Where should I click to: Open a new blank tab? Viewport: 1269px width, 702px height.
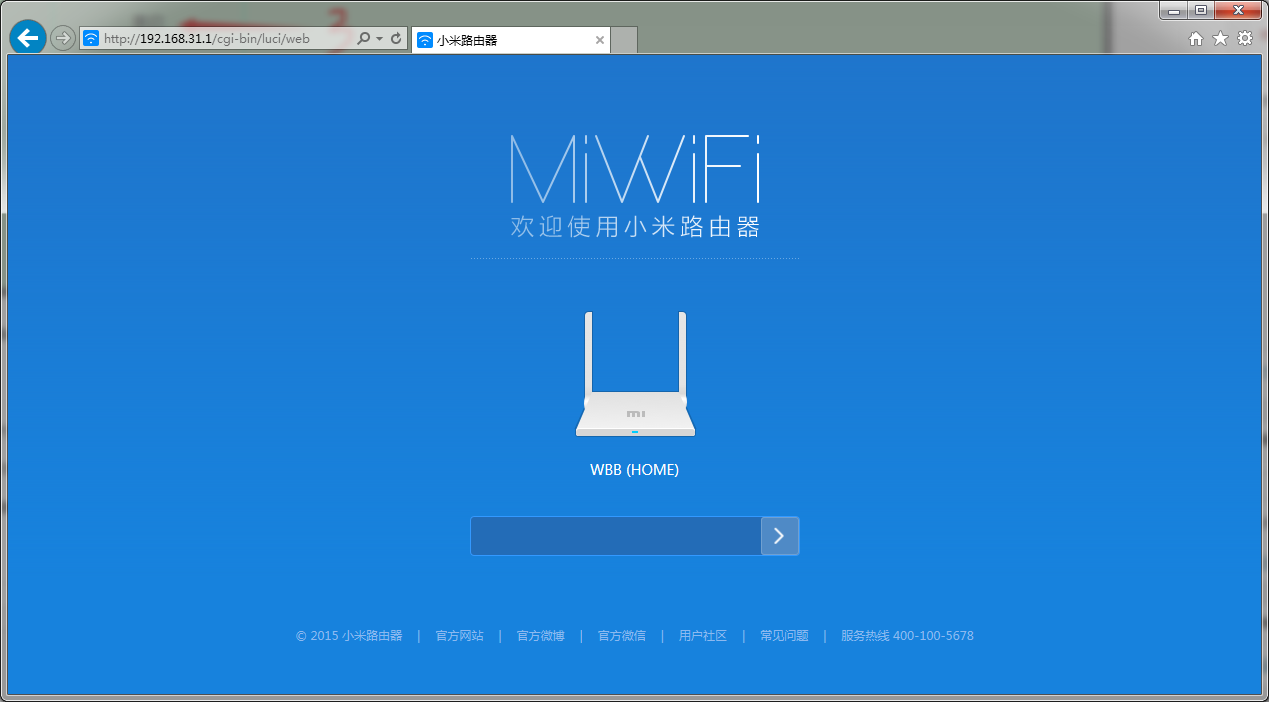[x=624, y=40]
